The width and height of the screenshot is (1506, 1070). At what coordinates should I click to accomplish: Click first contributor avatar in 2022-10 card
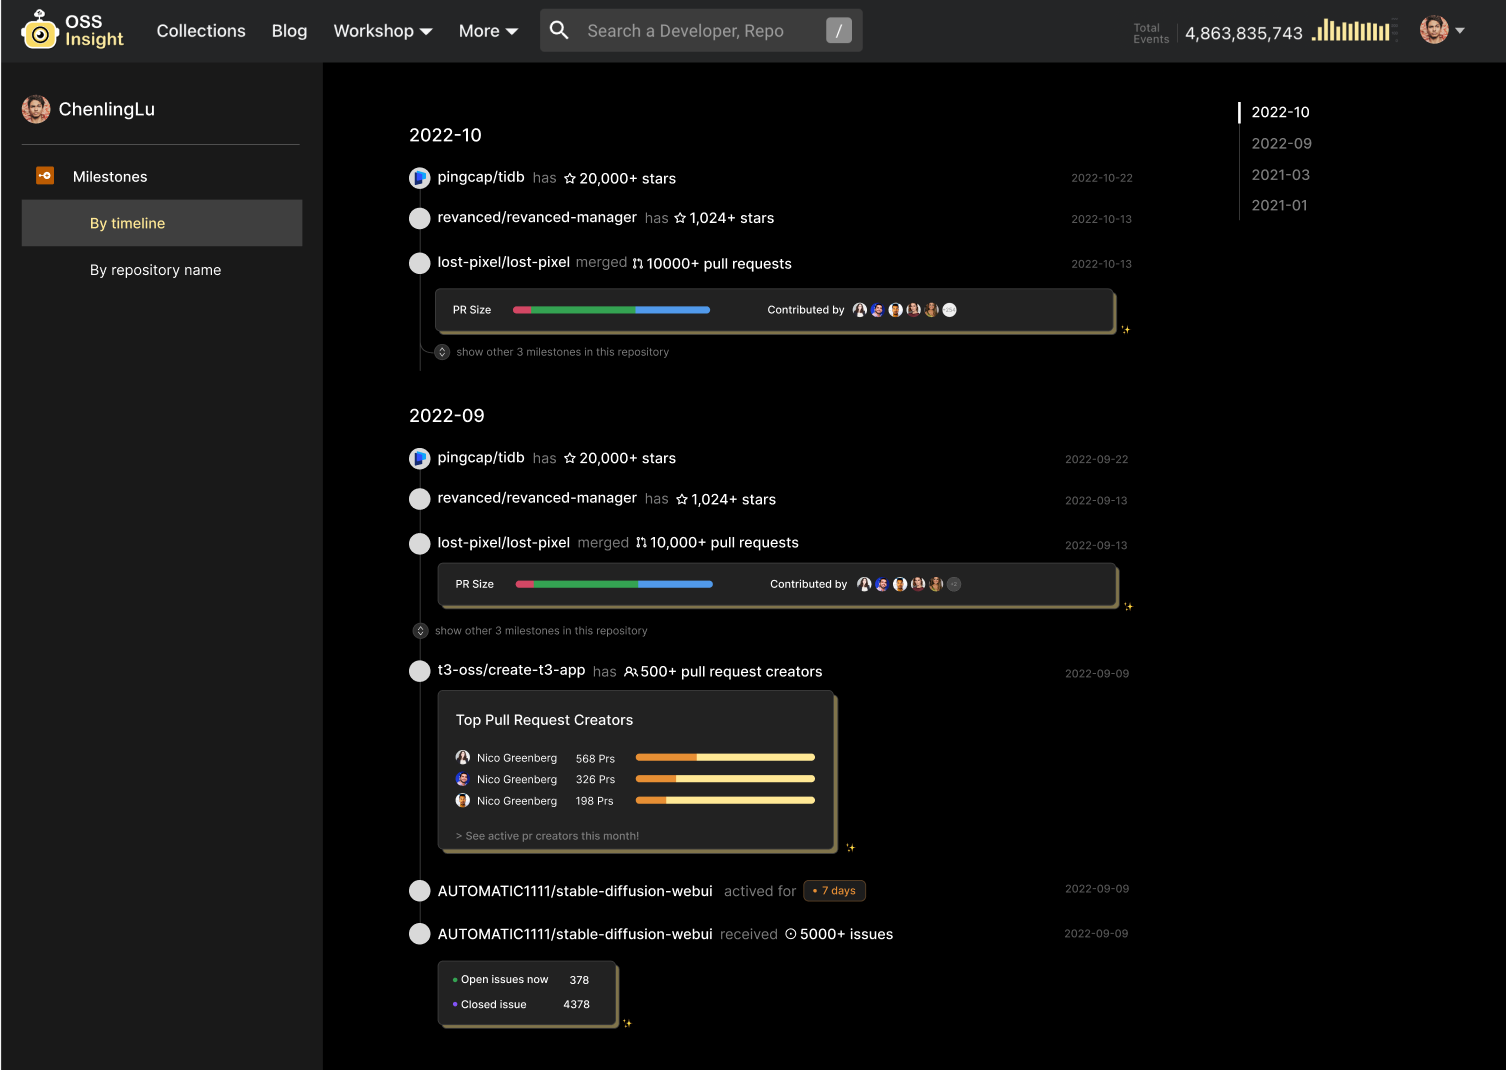pos(860,310)
